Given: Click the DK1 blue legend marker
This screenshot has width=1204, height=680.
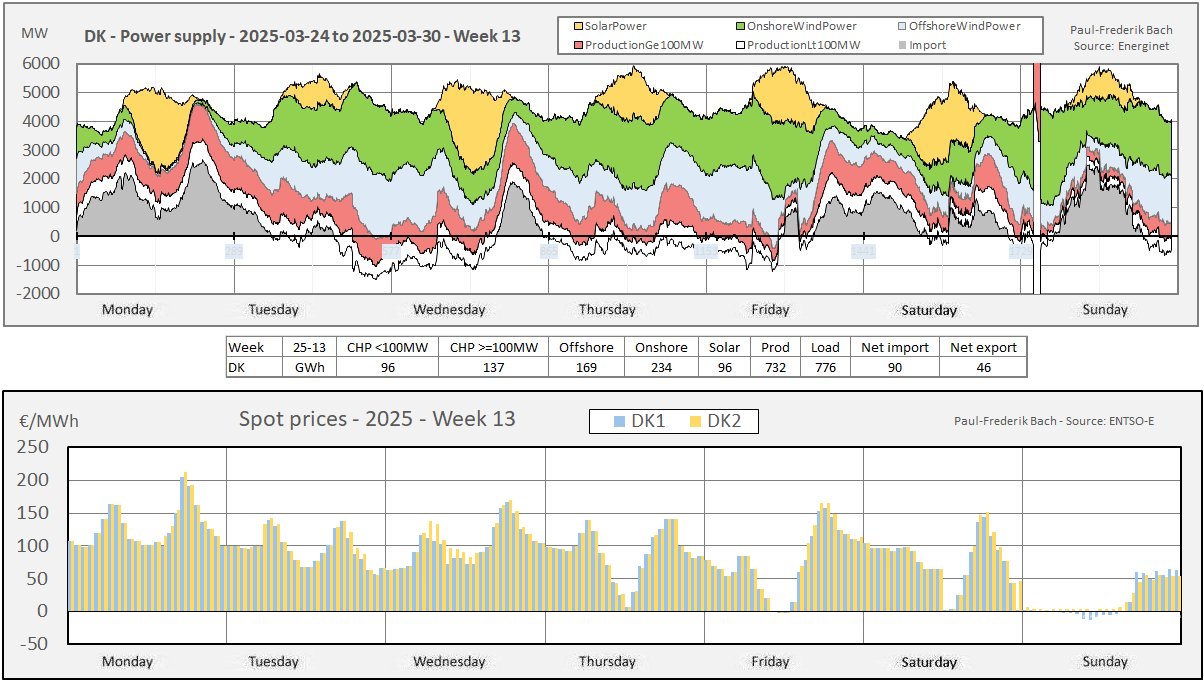Looking at the screenshot, I should pos(619,422).
